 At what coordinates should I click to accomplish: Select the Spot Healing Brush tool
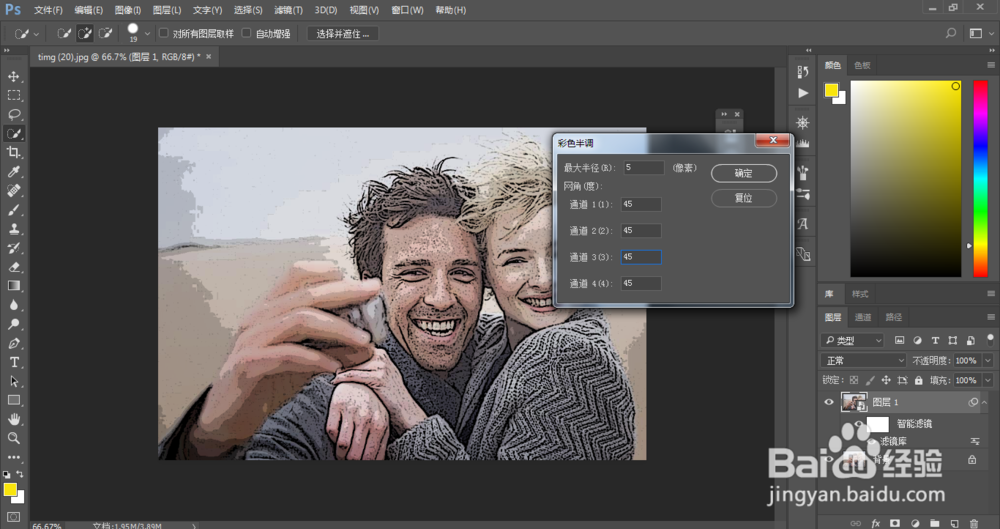tap(13, 191)
